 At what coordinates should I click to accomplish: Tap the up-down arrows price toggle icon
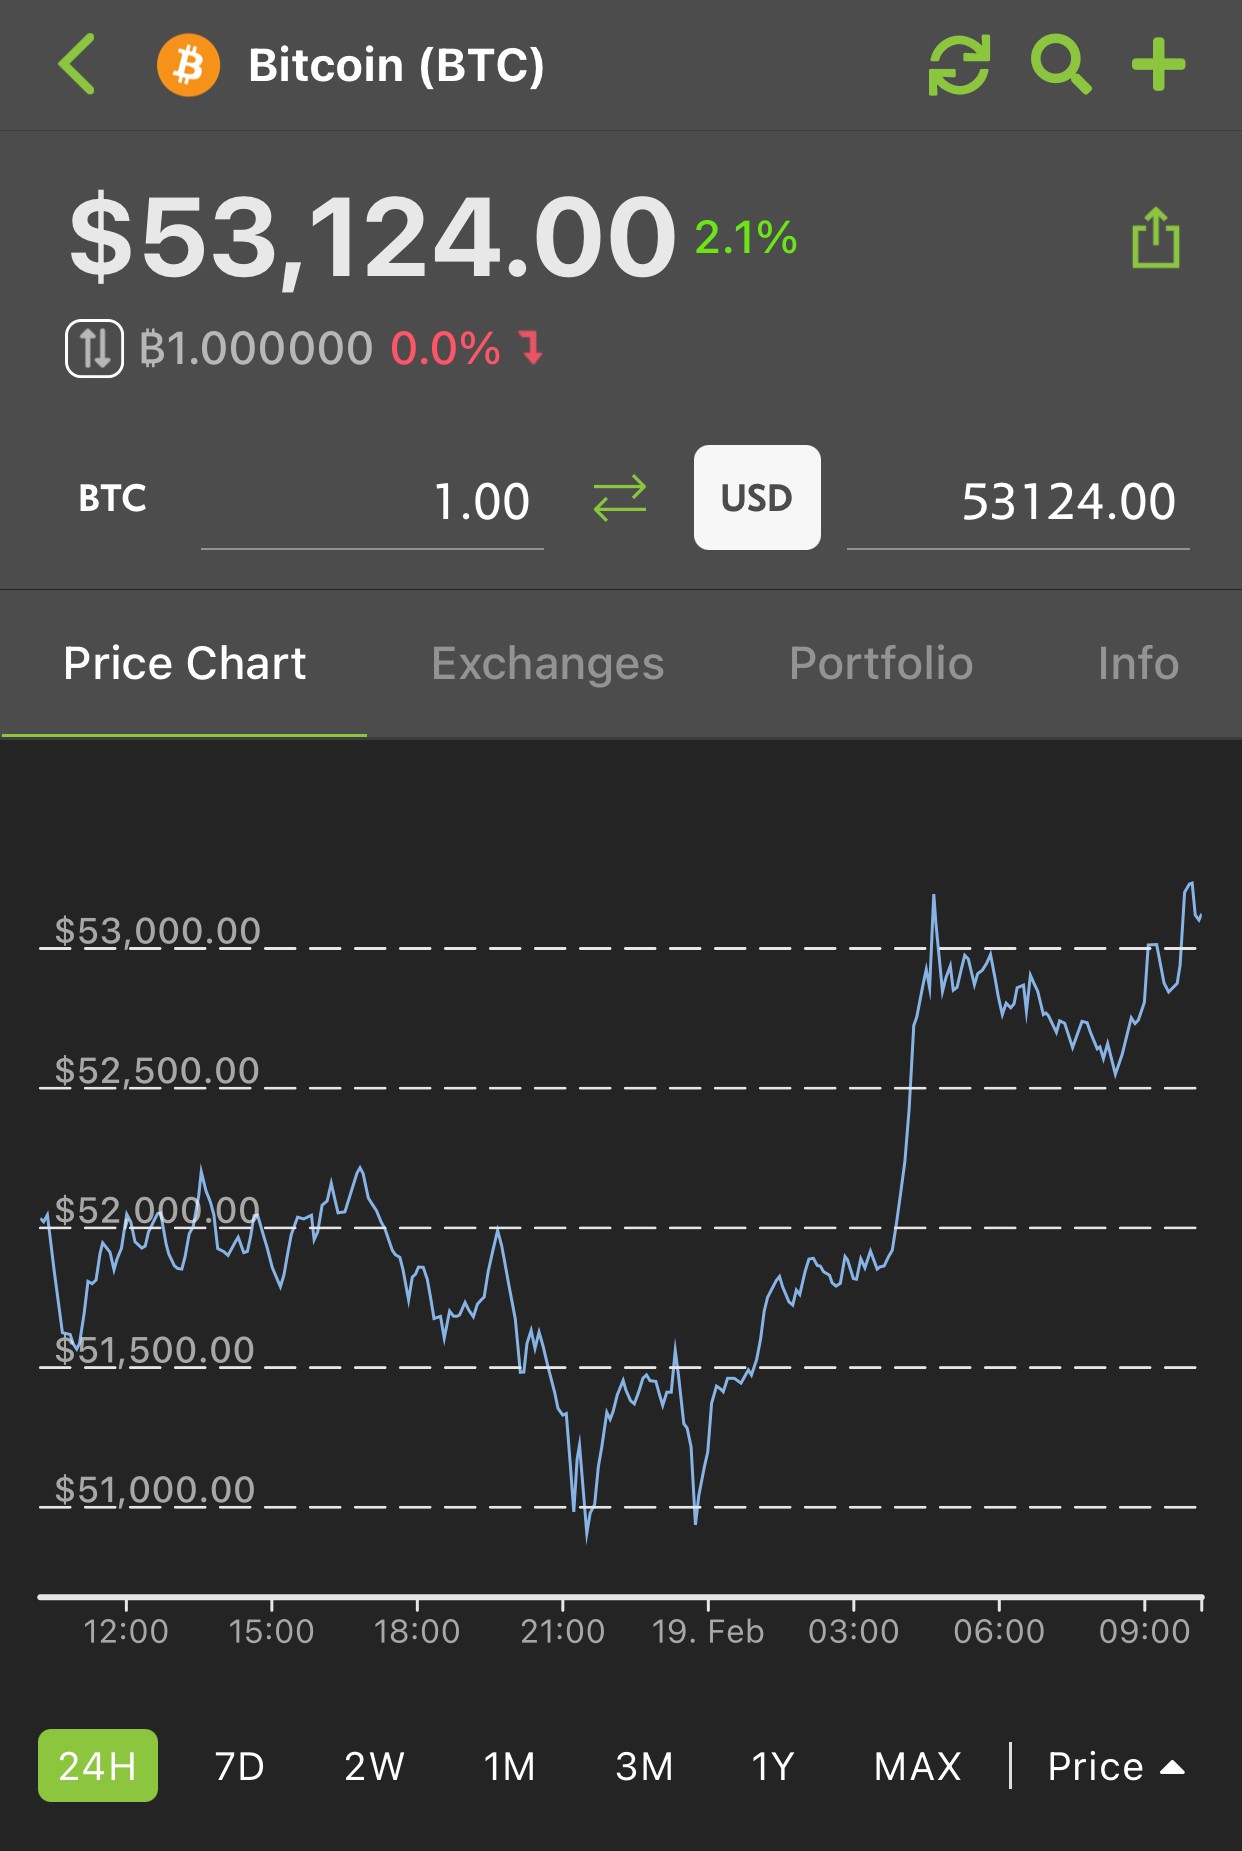pos(94,348)
